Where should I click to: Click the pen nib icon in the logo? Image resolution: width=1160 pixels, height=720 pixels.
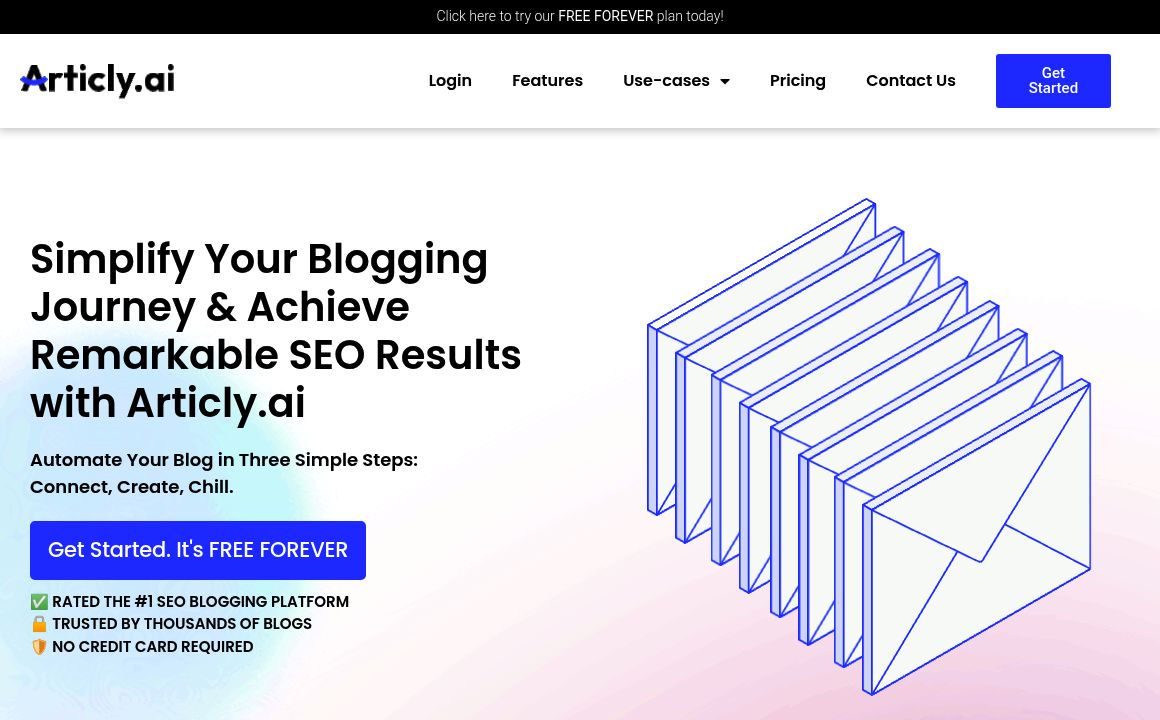(33, 78)
